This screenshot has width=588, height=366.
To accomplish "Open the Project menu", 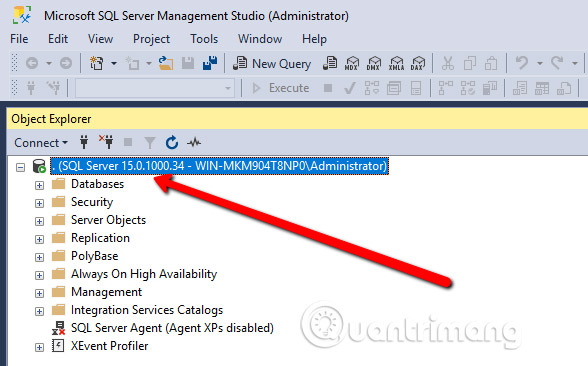I will tap(151, 39).
